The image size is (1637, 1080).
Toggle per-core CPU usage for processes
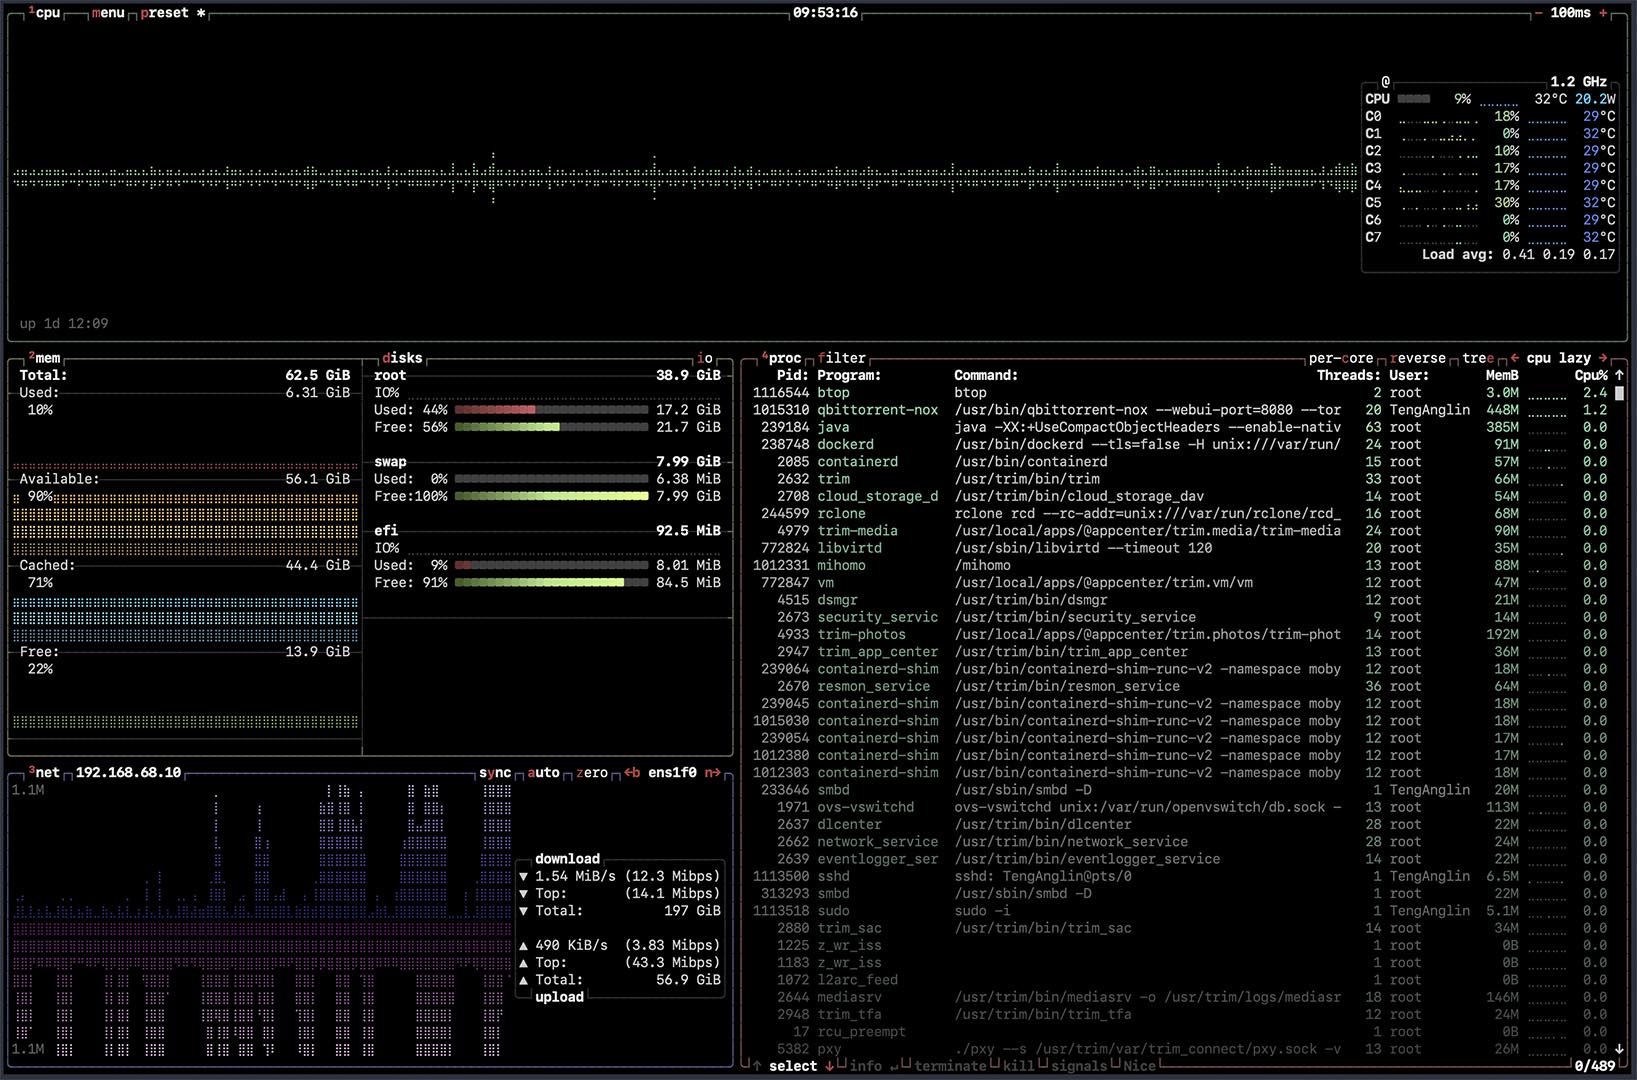pyautogui.click(x=1340, y=358)
